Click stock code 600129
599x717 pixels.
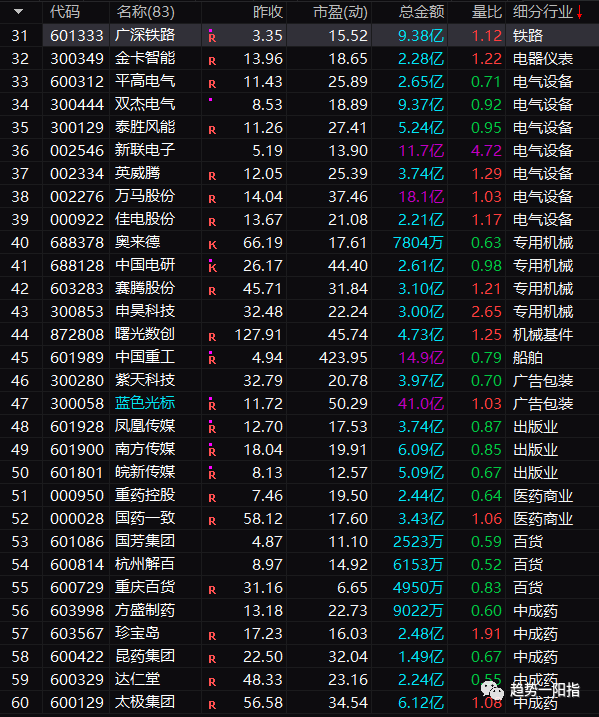coord(77,702)
